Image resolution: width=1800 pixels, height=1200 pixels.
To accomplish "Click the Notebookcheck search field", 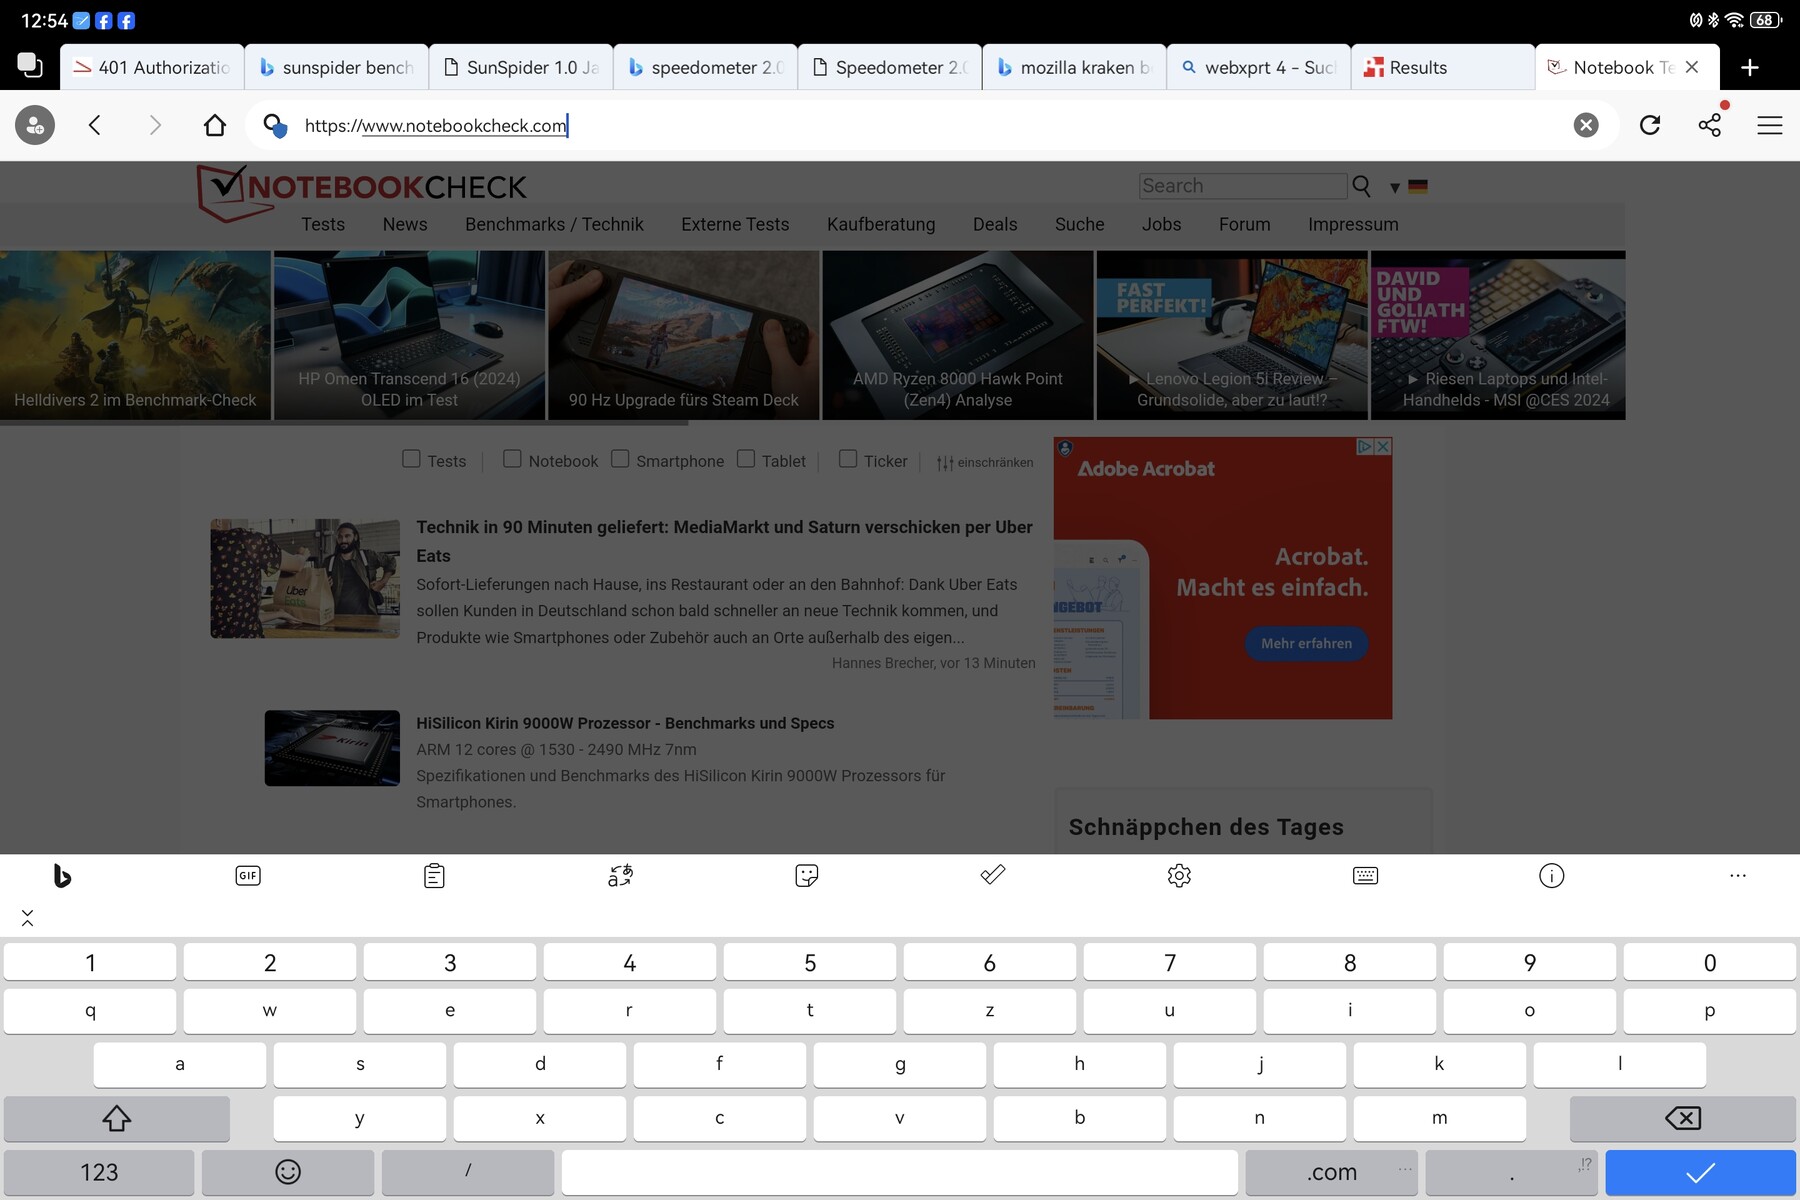I will [x=1242, y=186].
